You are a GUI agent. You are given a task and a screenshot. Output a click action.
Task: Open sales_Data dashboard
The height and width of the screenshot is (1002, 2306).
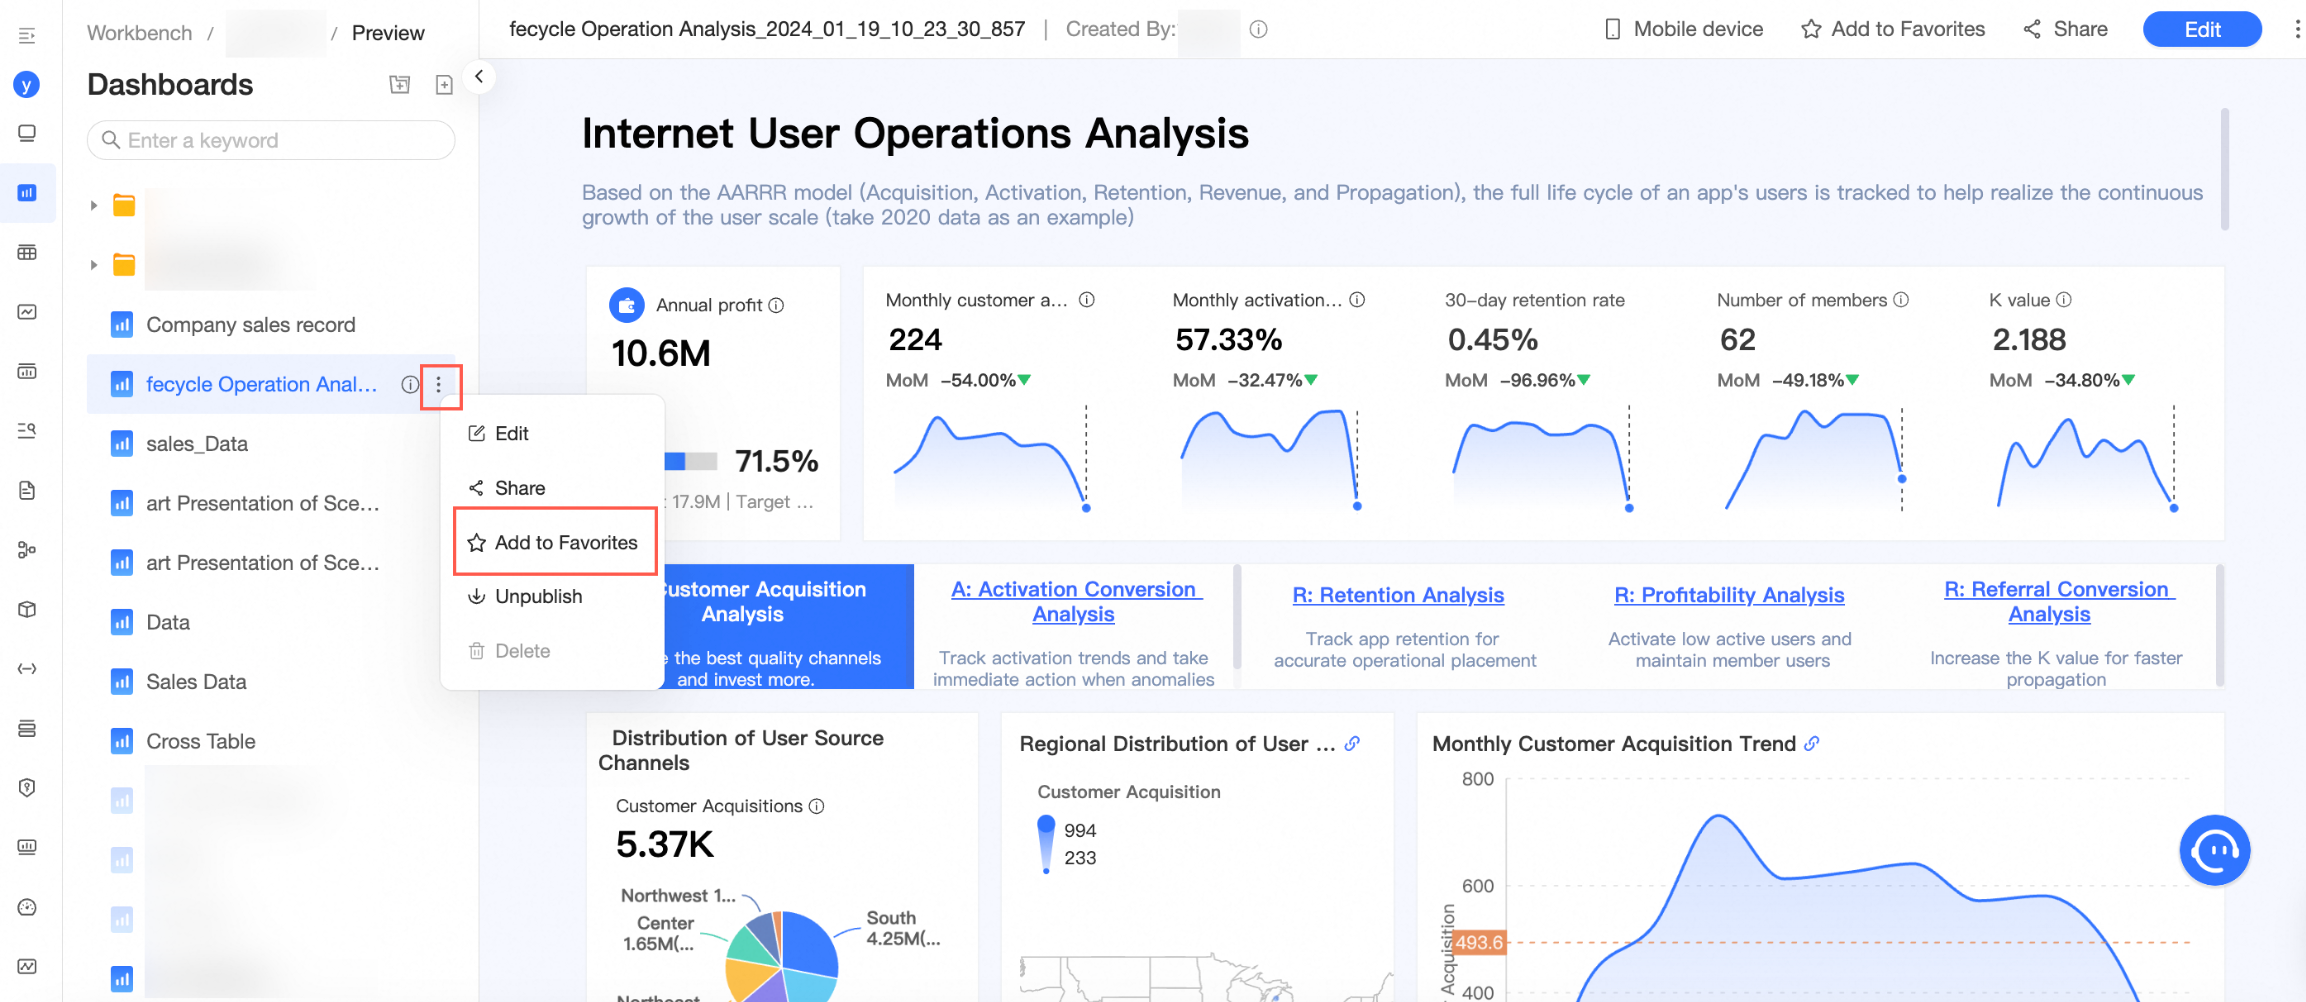click(197, 444)
